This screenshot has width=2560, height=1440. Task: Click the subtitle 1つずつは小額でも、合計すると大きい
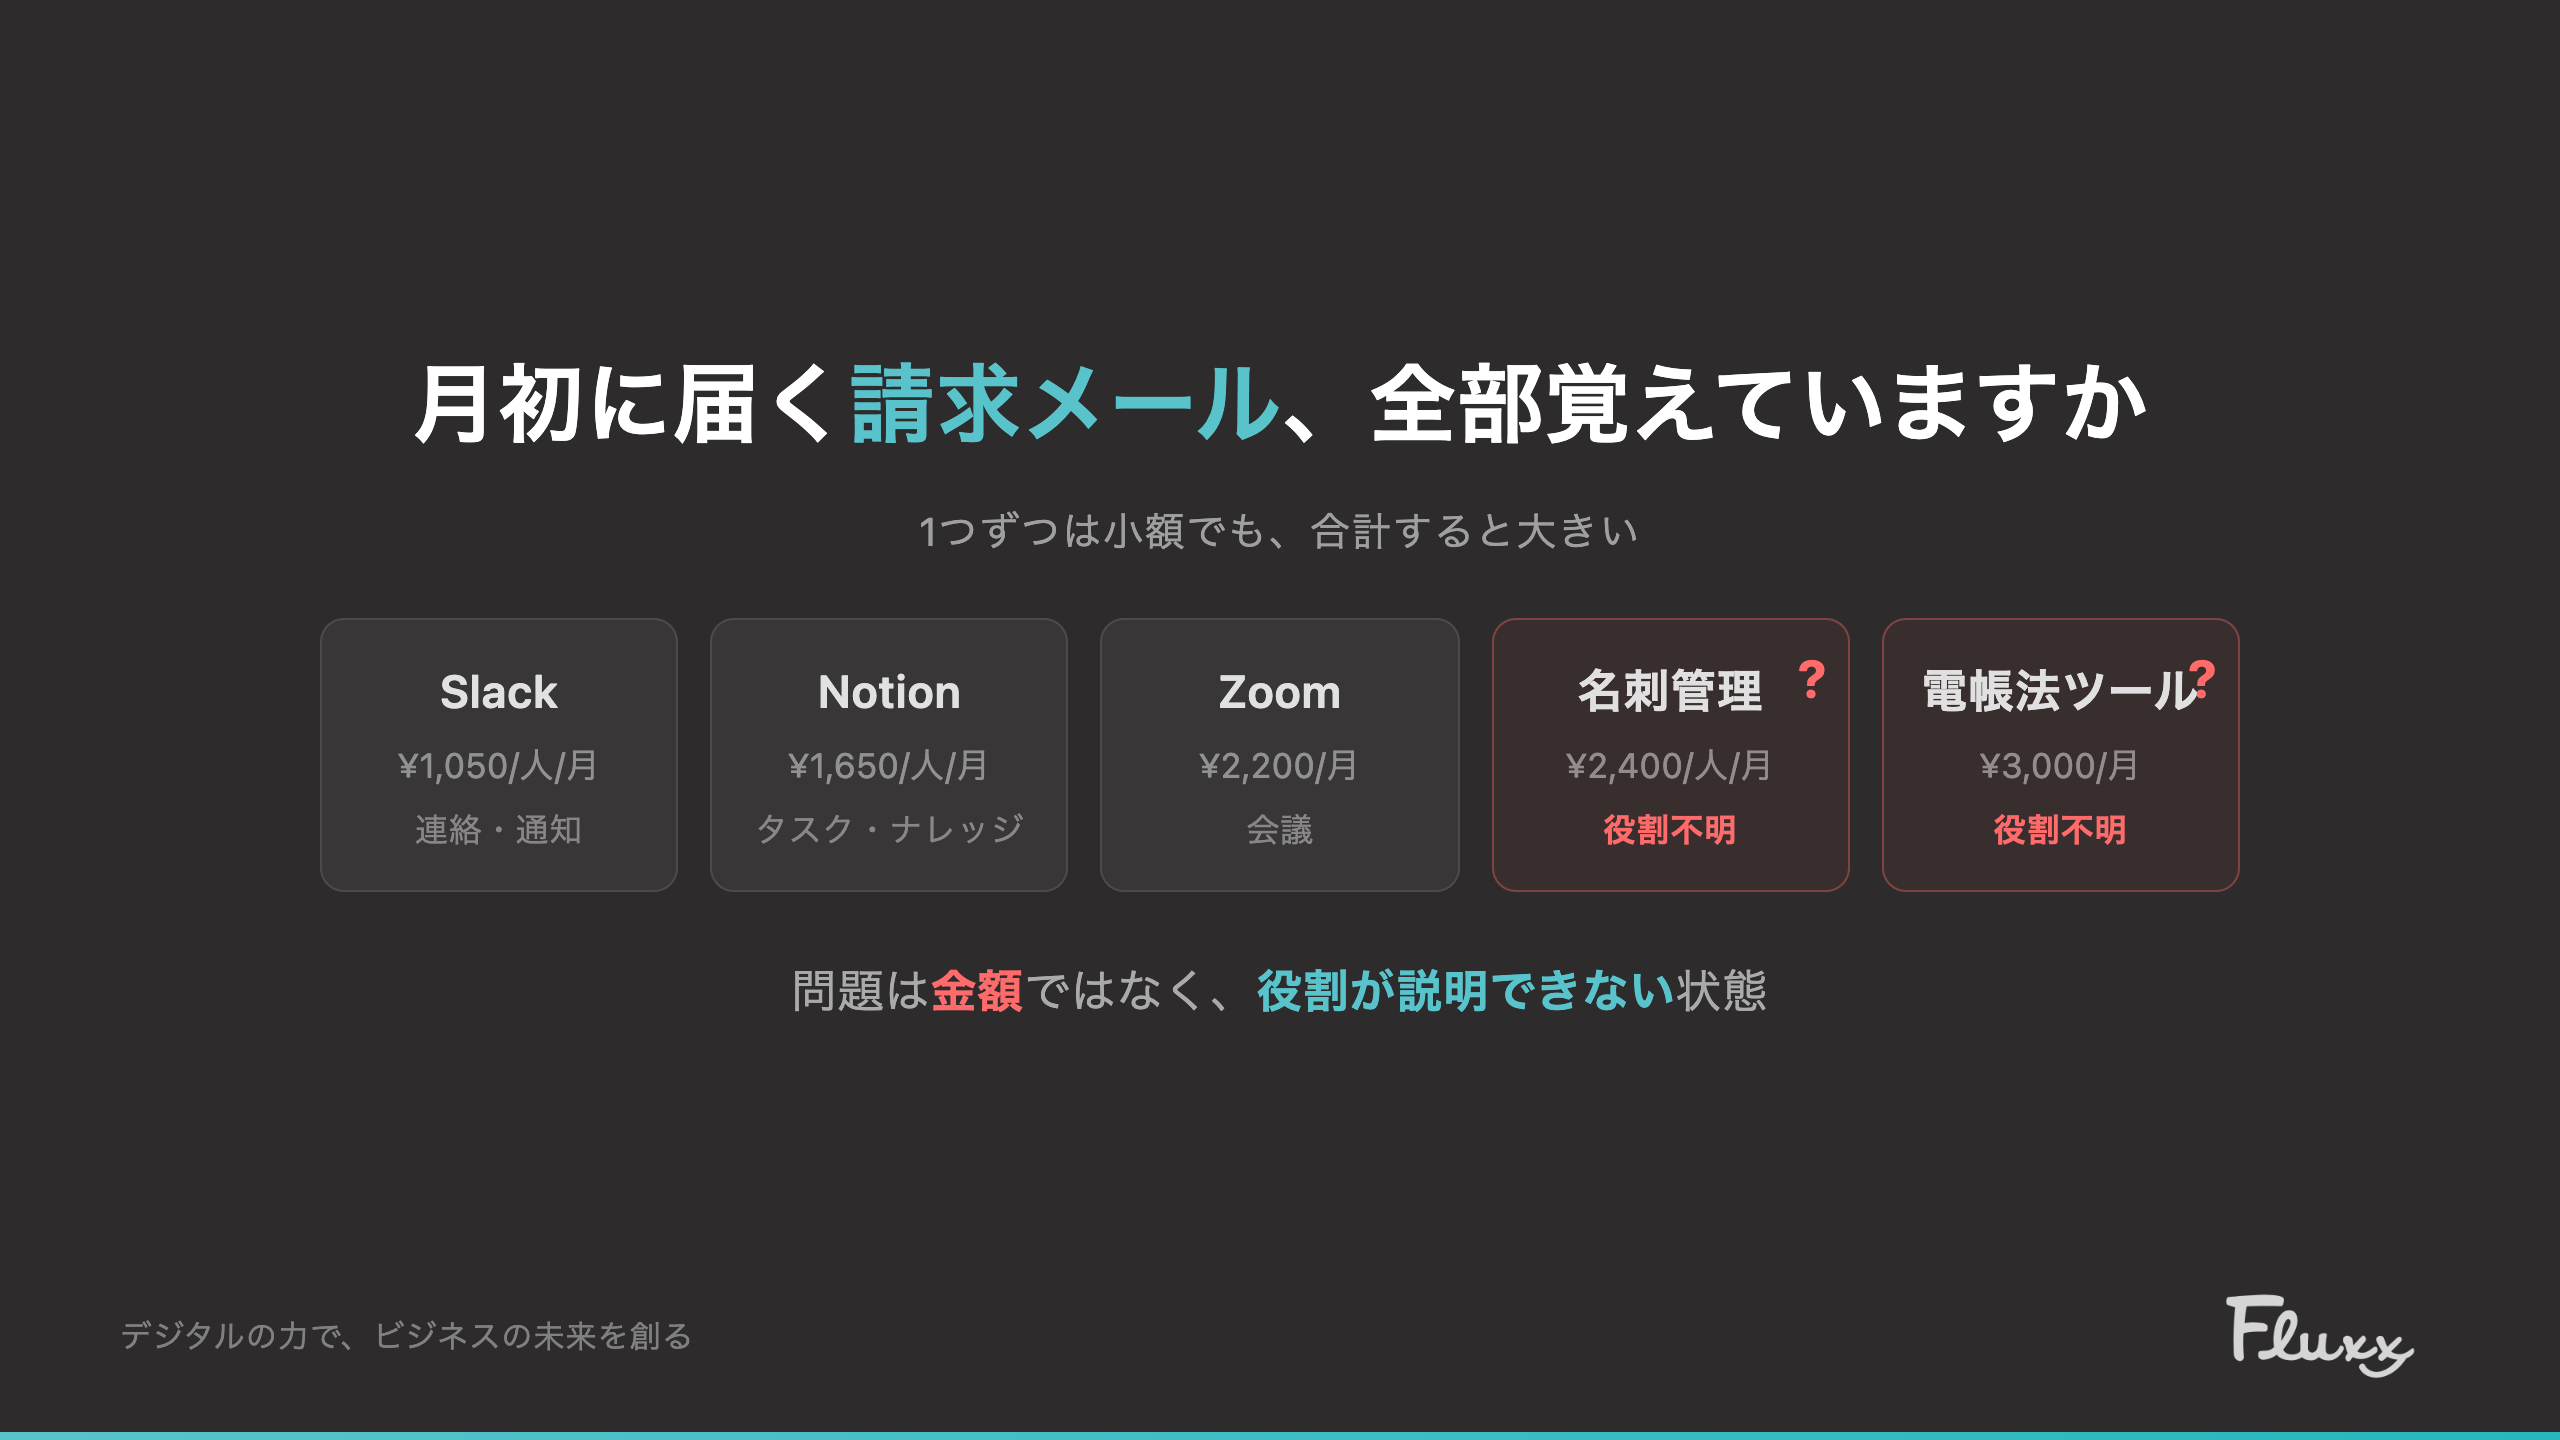1279,531
